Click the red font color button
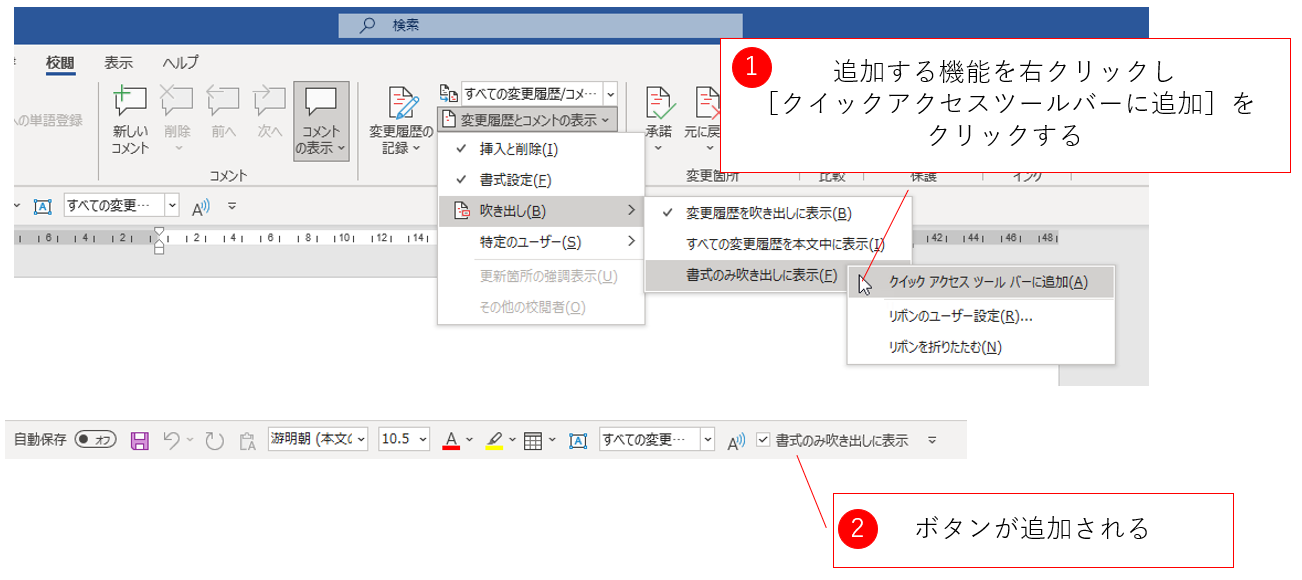Image resolution: width=1302 pixels, height=580 pixels. pyautogui.click(x=451, y=440)
